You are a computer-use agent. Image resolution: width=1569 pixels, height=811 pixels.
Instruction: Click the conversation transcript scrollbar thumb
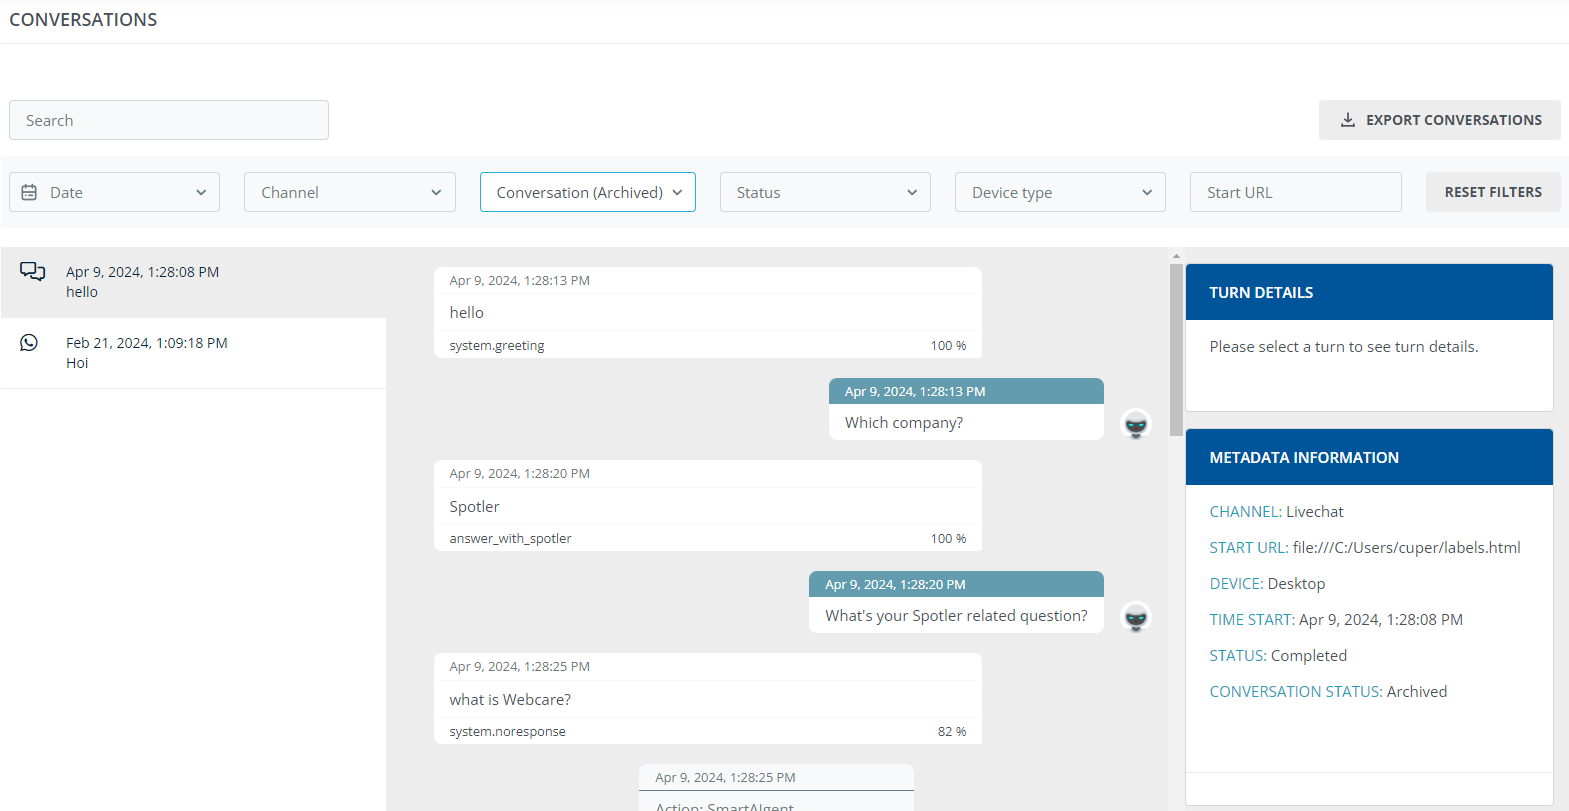coord(1176,350)
